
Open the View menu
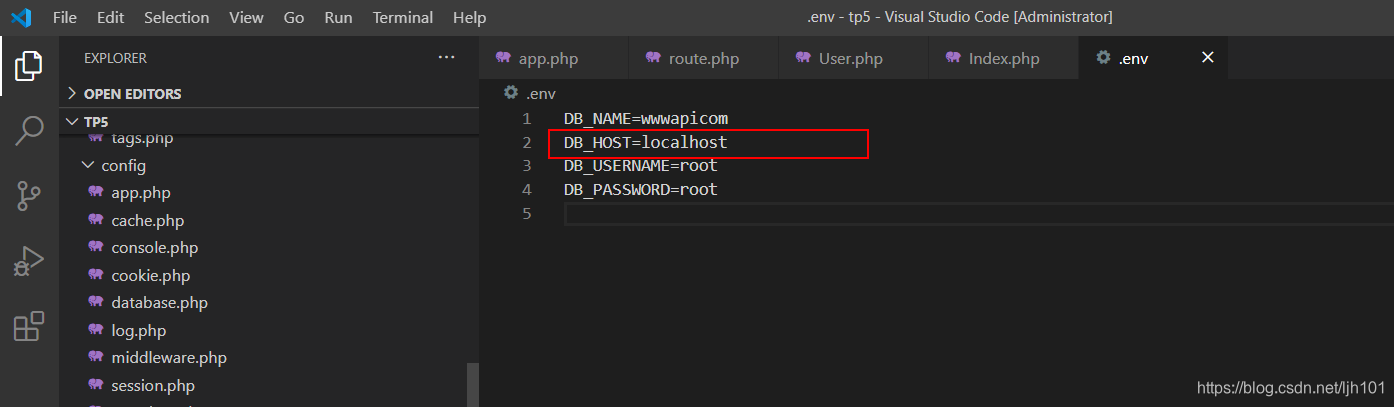(246, 18)
